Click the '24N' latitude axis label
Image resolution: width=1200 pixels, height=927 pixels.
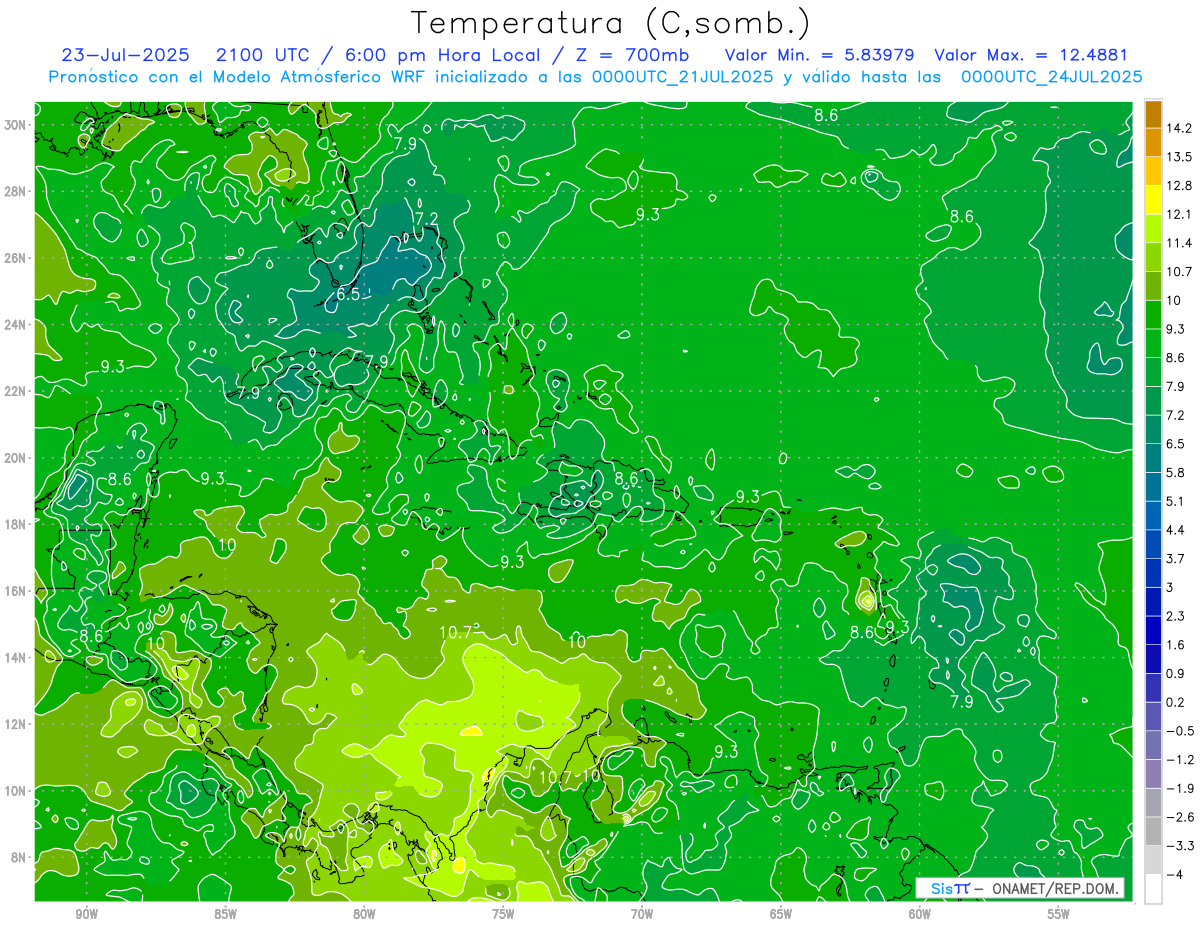click(x=16, y=325)
